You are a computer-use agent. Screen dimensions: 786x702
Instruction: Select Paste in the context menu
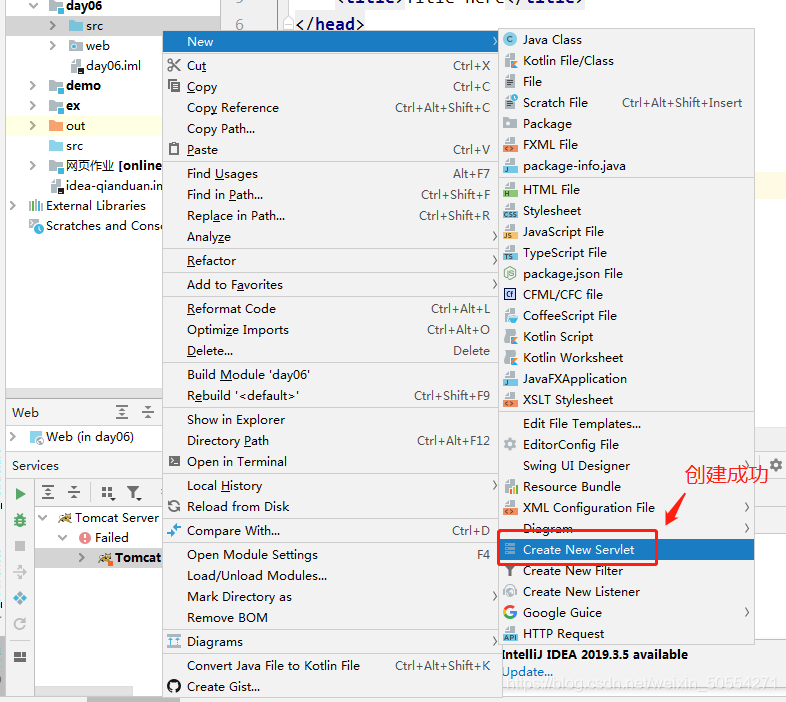pos(330,150)
